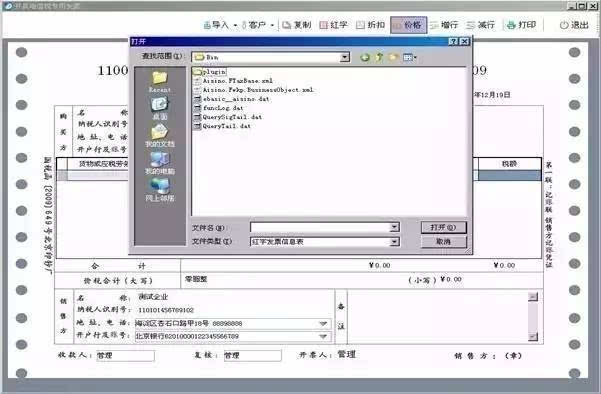Select file Aisino.Fwkp.BusinessObject.xml
The image size is (601, 394).
[253, 90]
